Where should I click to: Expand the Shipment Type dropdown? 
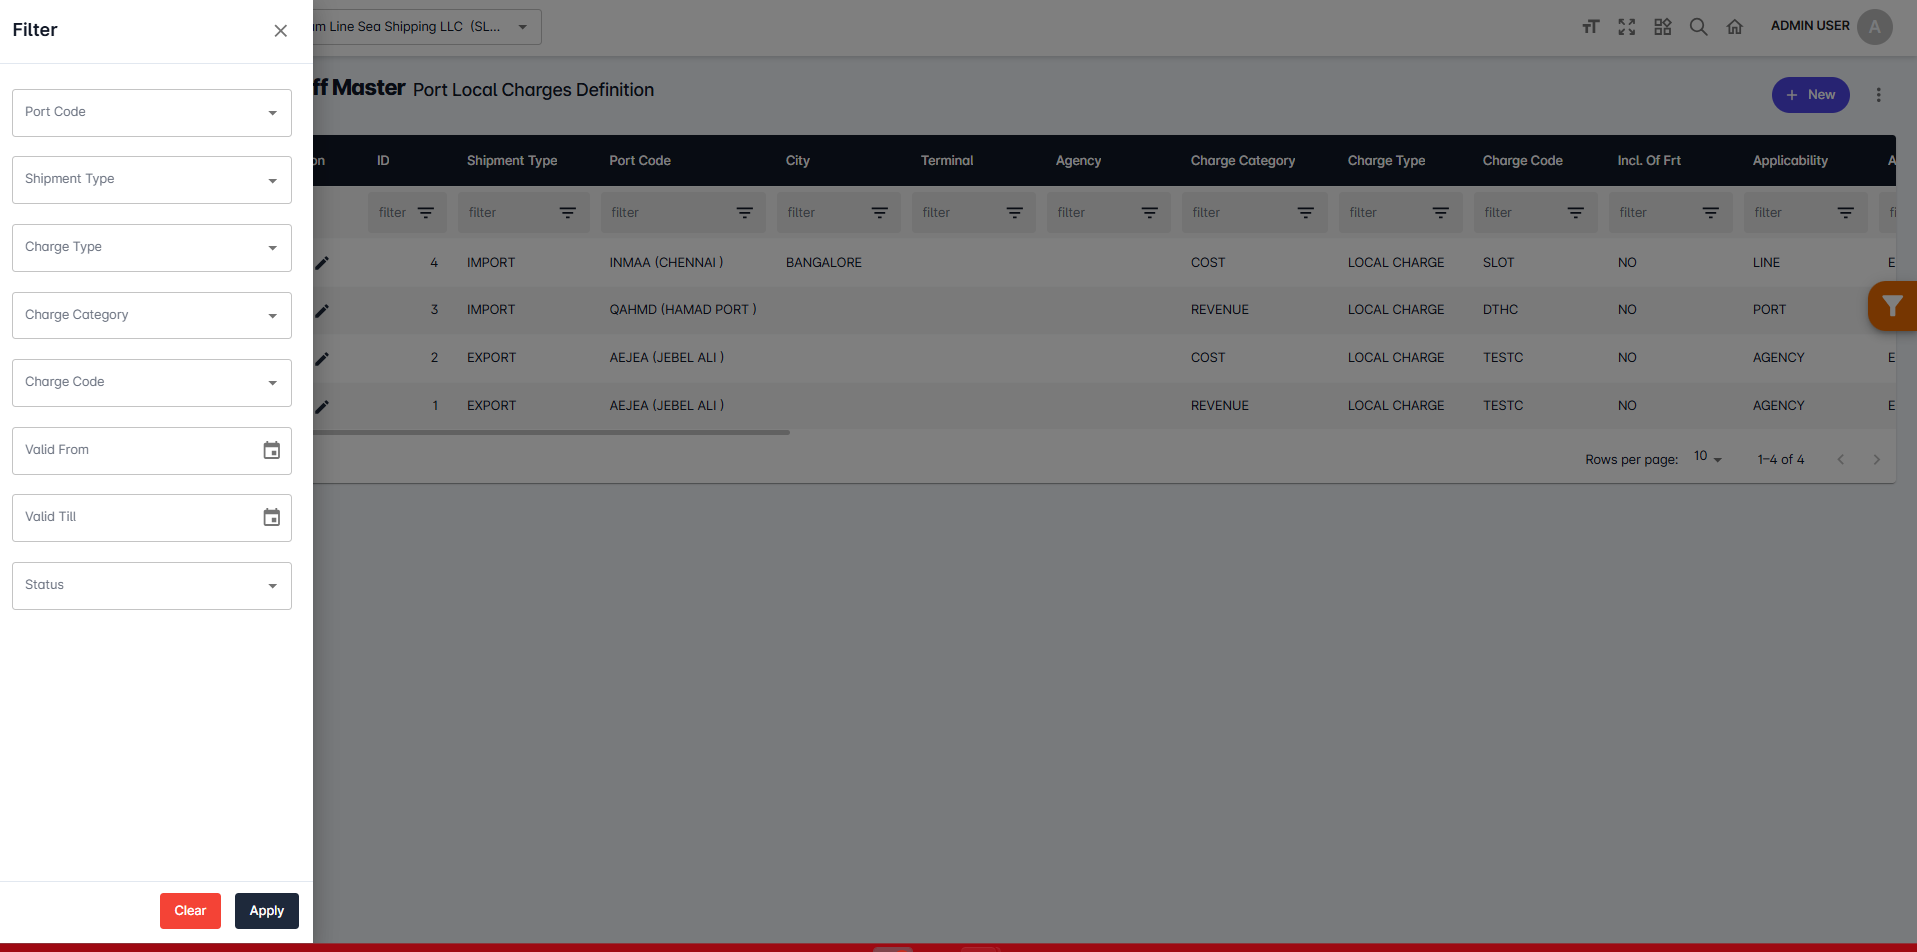(x=152, y=180)
